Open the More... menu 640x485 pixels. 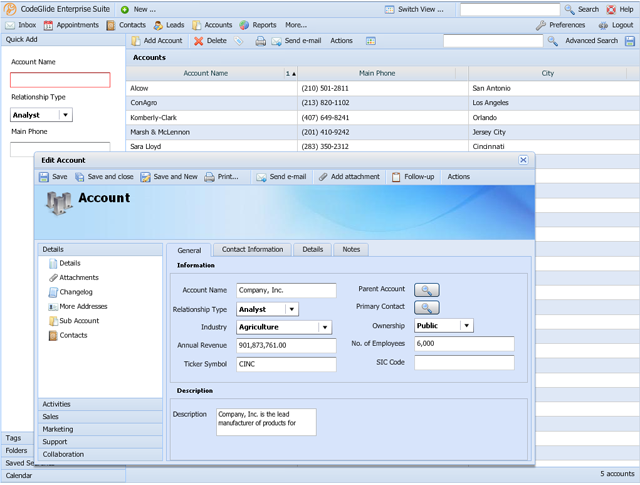(x=296, y=25)
